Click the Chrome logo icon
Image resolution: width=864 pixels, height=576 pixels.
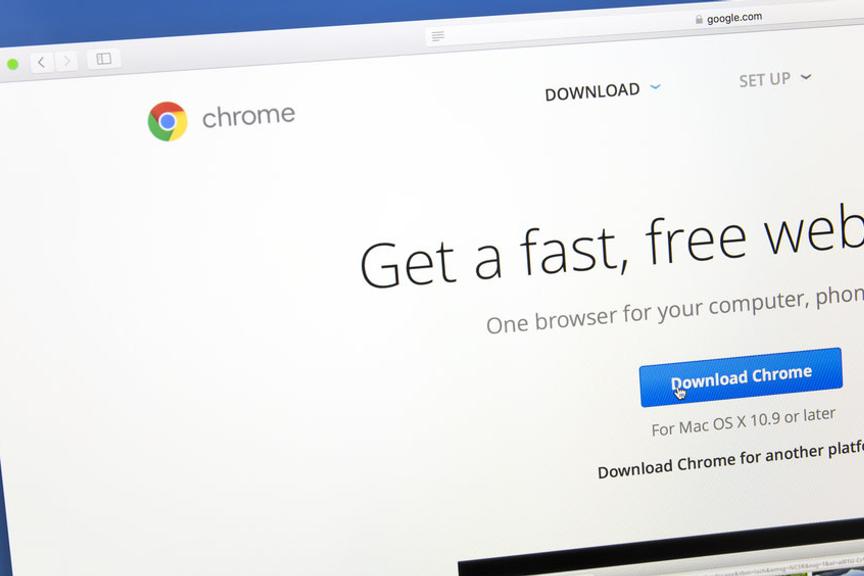pos(168,121)
